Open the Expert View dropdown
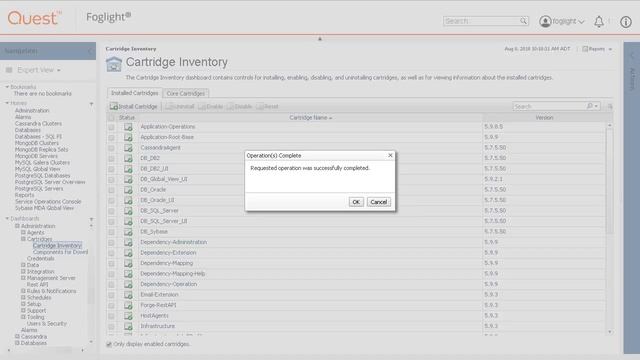 click(39, 70)
